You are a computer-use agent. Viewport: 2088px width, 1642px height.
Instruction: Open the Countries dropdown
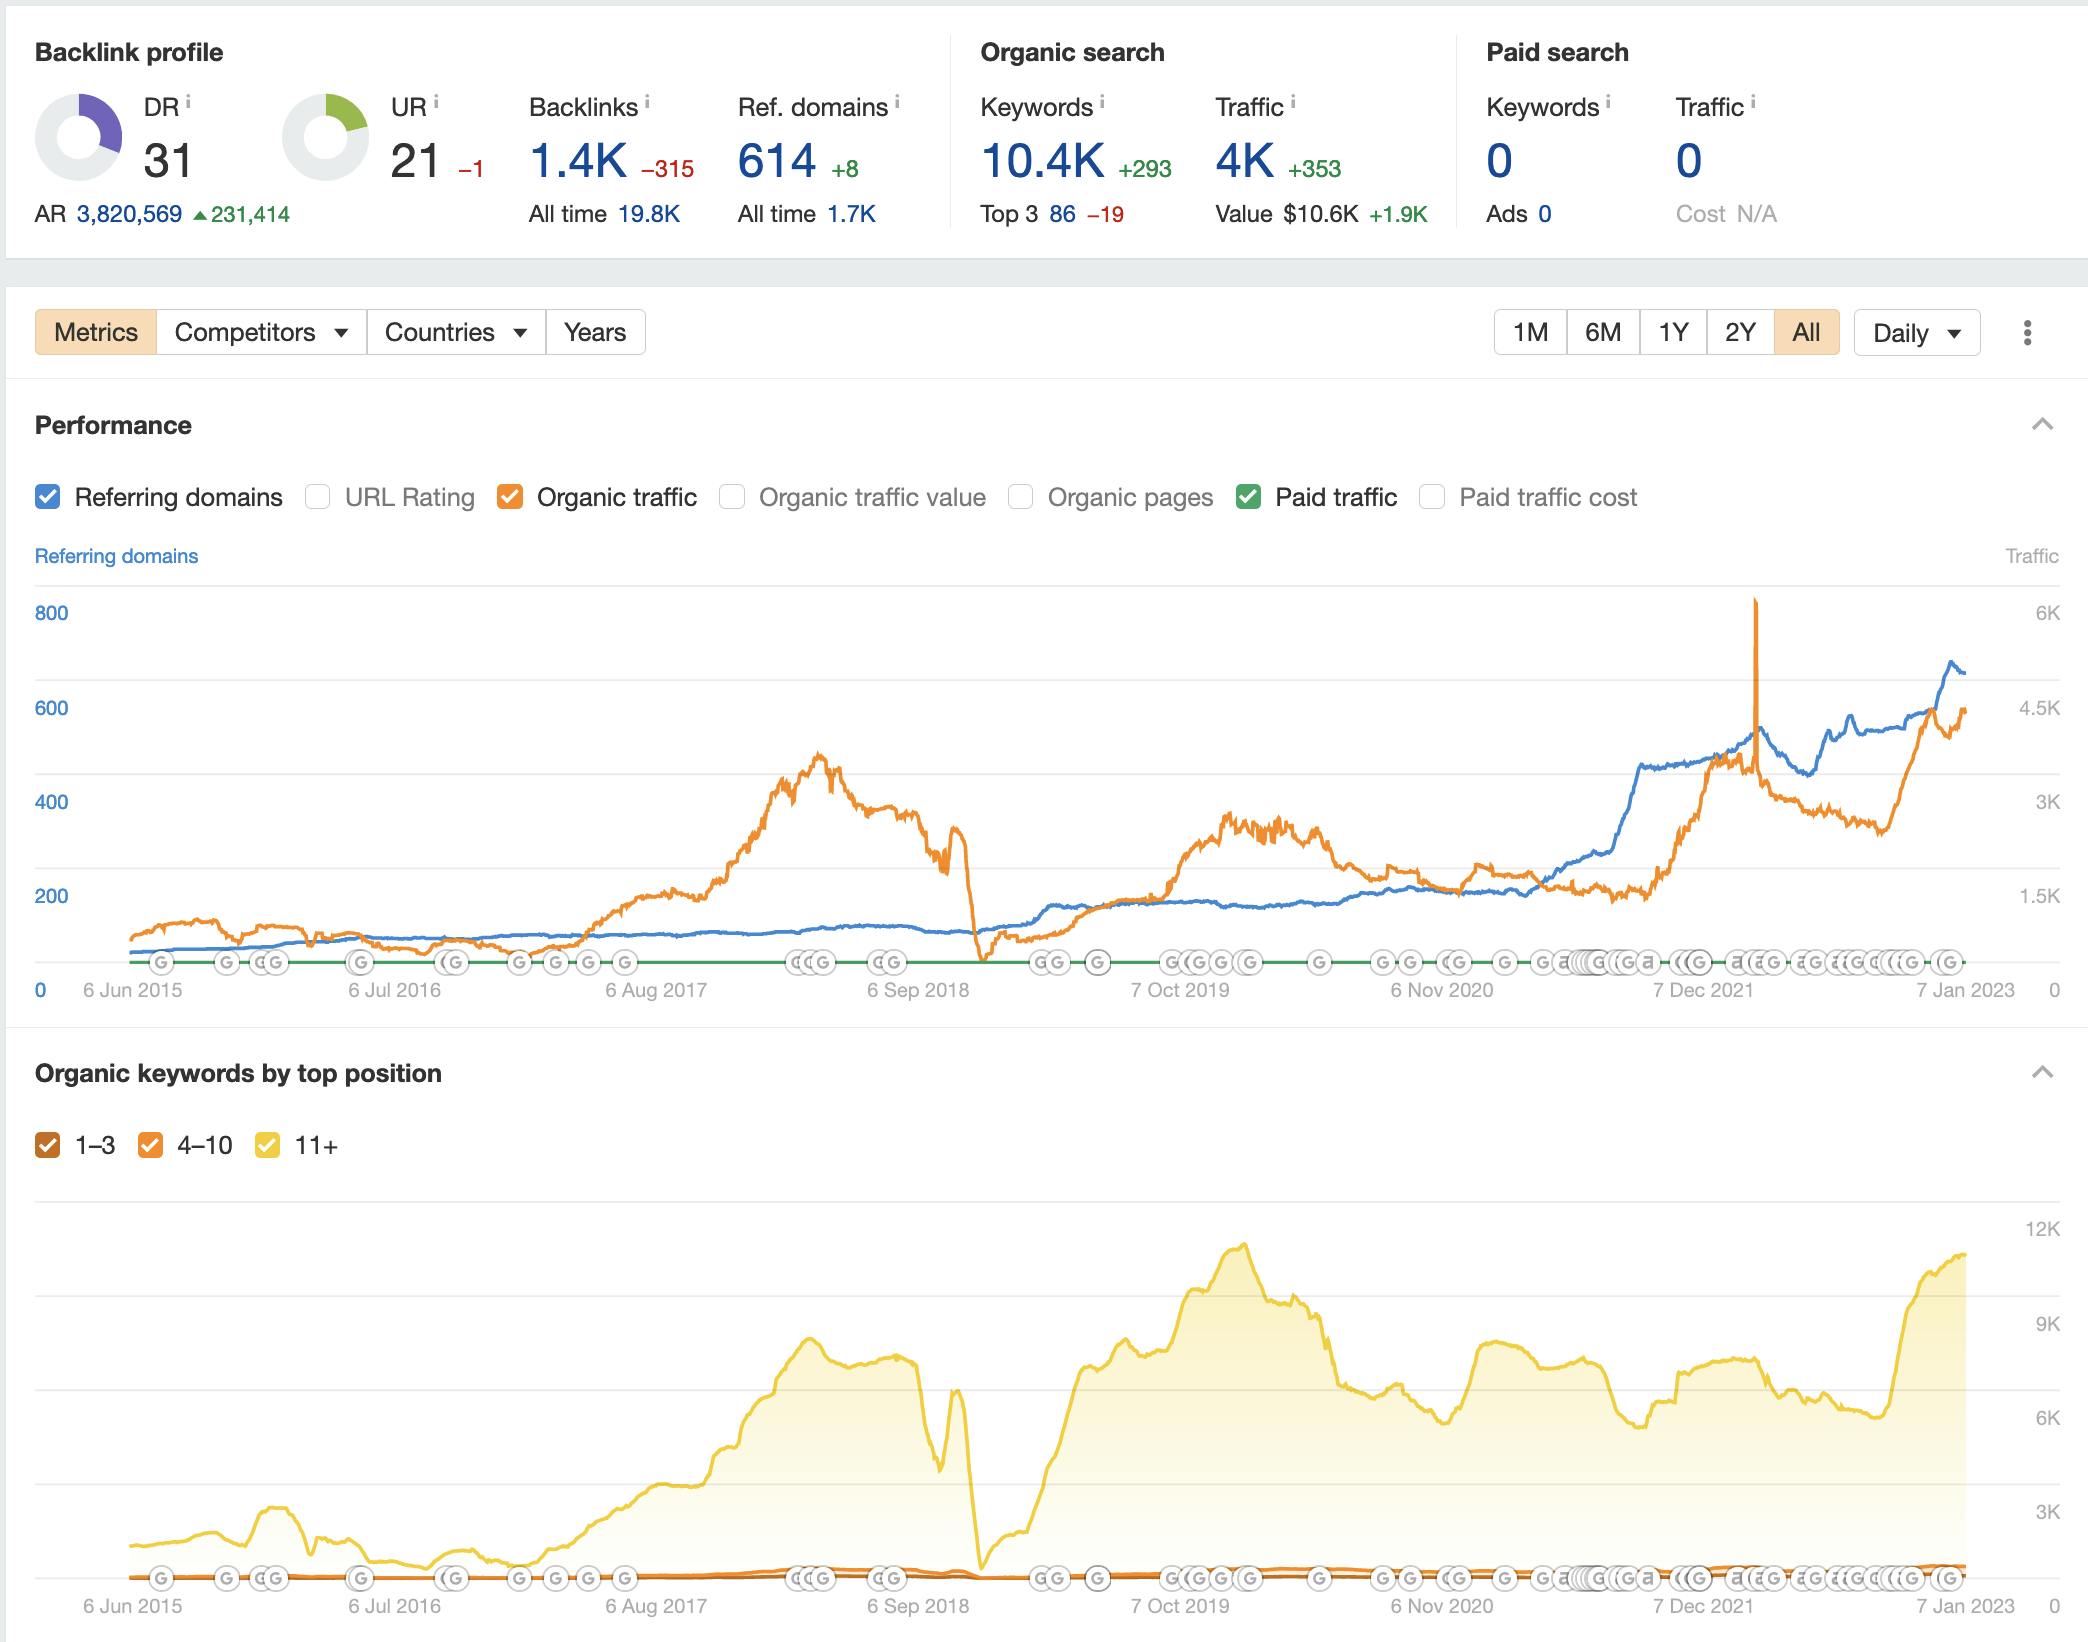point(456,332)
